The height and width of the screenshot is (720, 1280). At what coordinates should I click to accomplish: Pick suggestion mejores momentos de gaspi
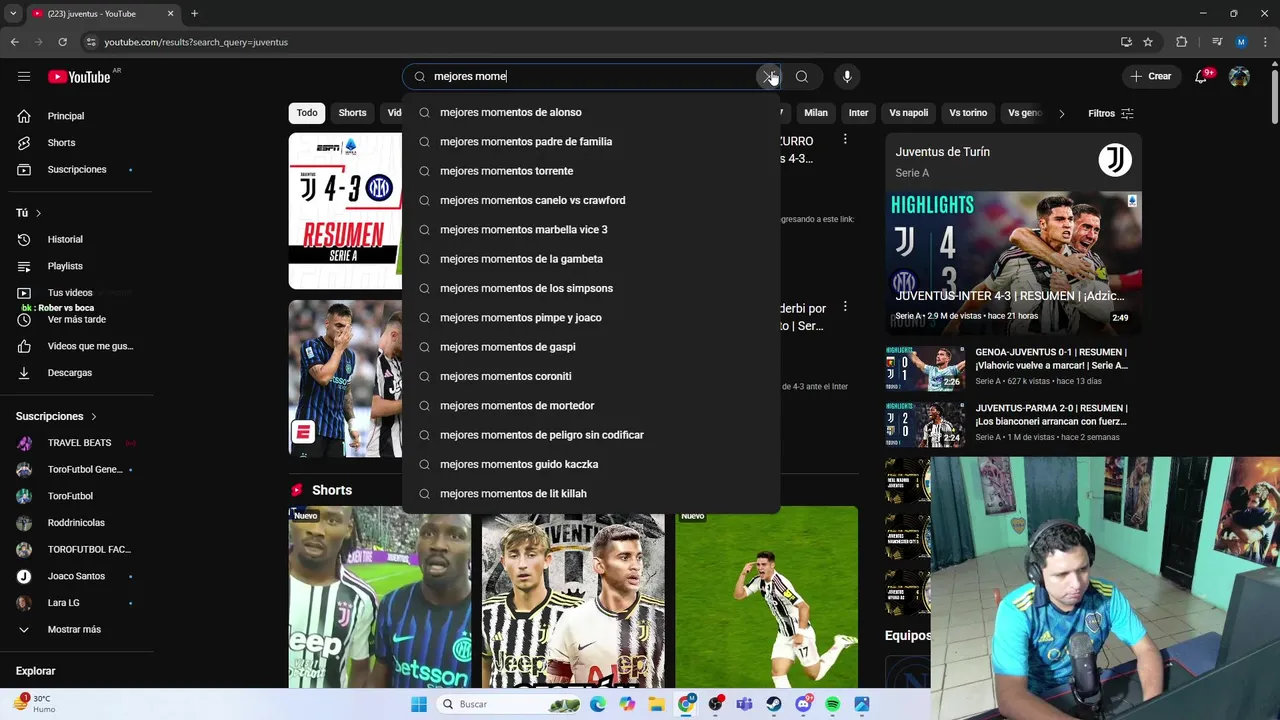(x=591, y=347)
